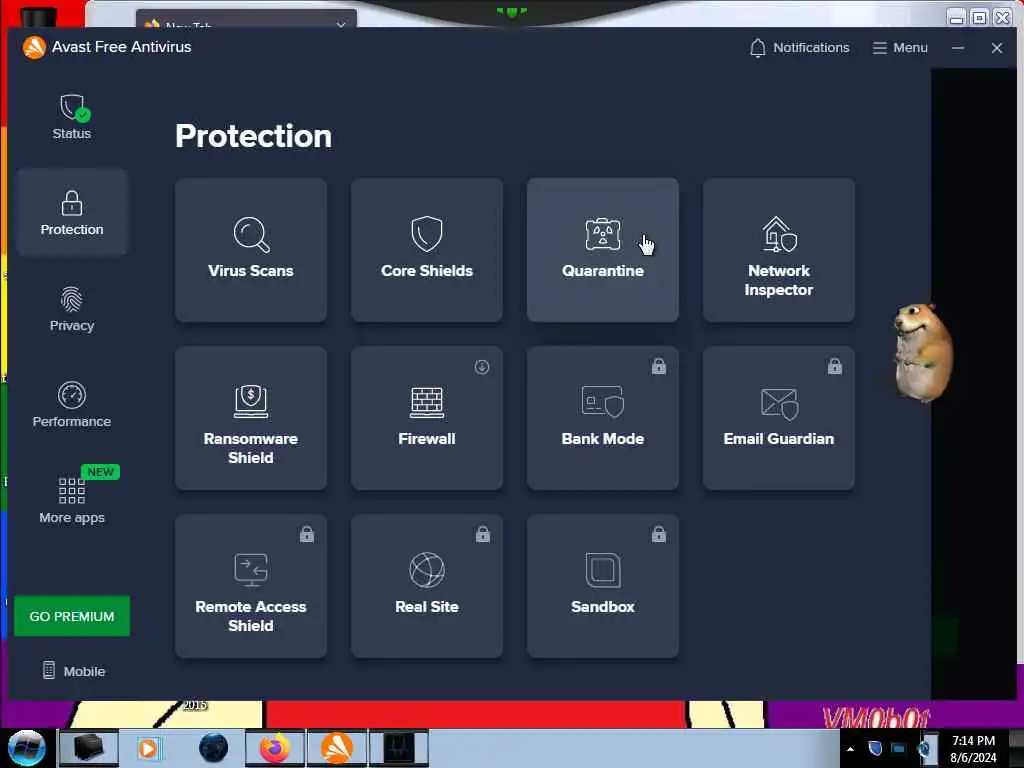Open the Mobile link in sidebar
The image size is (1024, 768).
(74, 671)
